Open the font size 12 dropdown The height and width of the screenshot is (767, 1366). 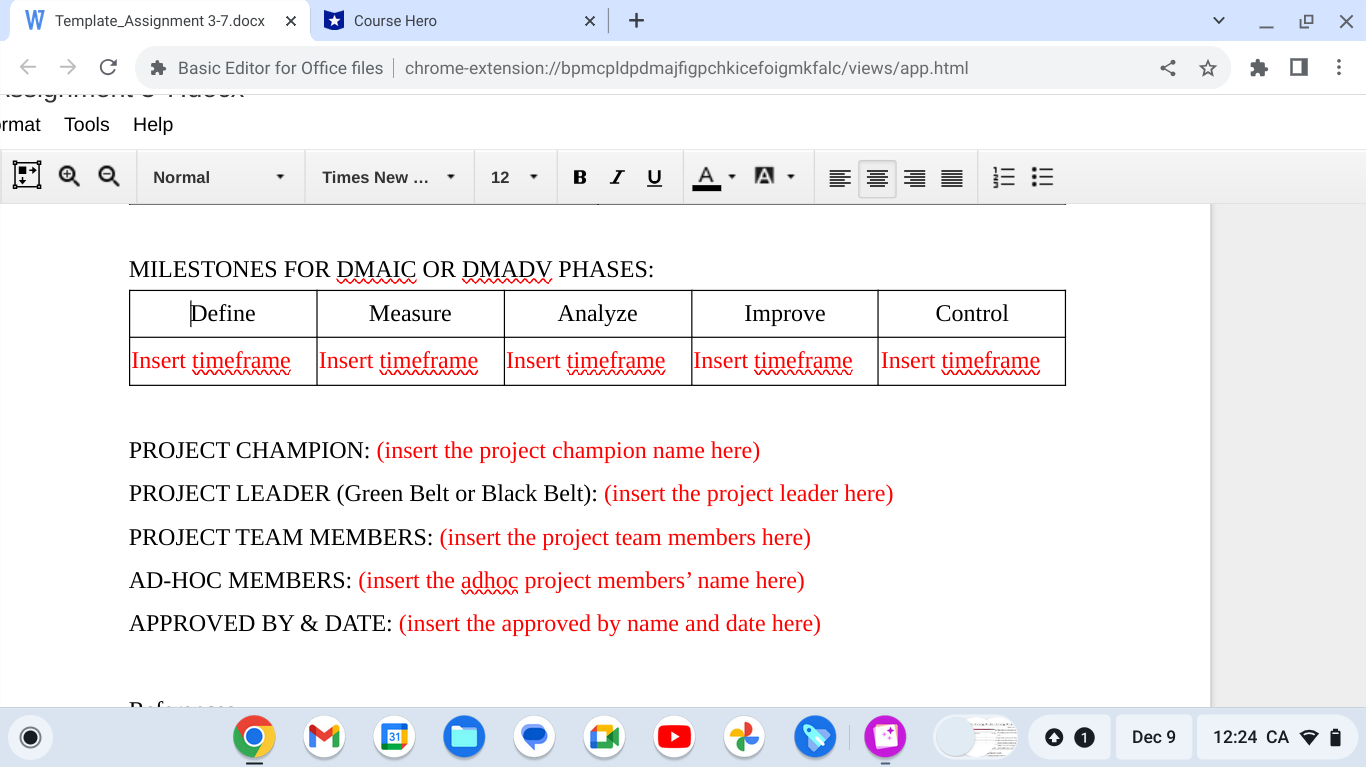(515, 177)
